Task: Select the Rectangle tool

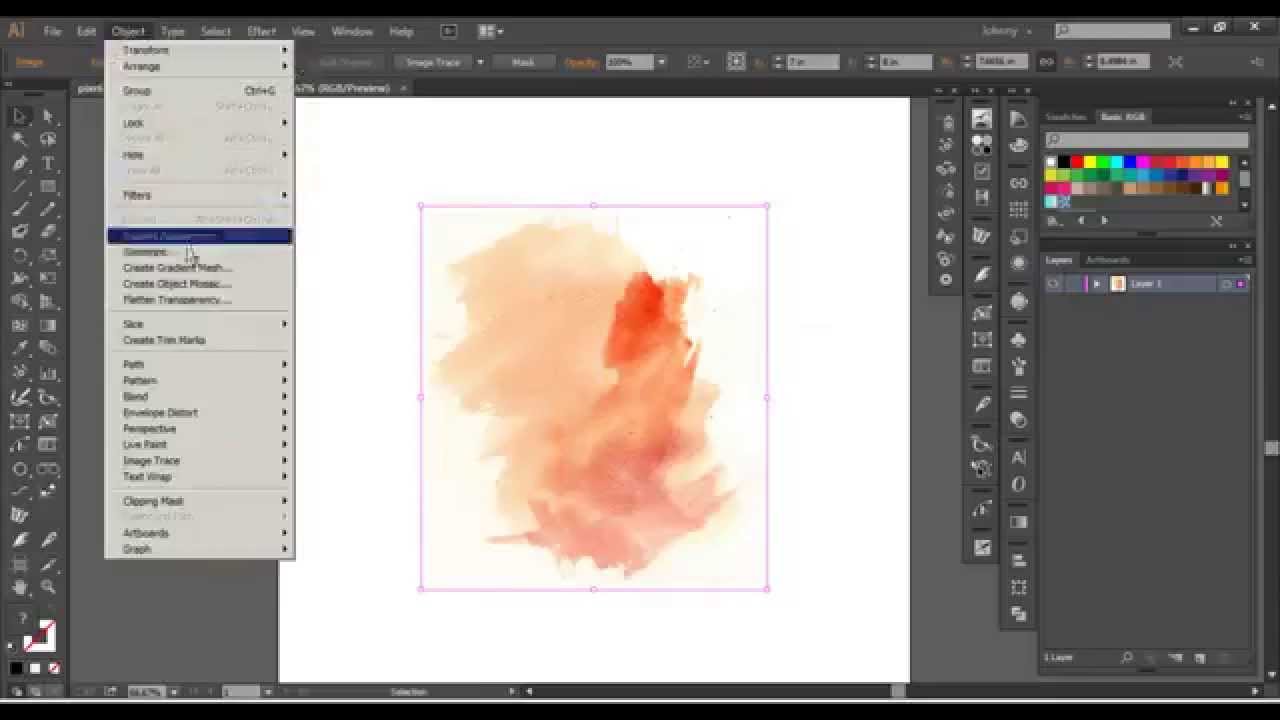Action: 48,188
